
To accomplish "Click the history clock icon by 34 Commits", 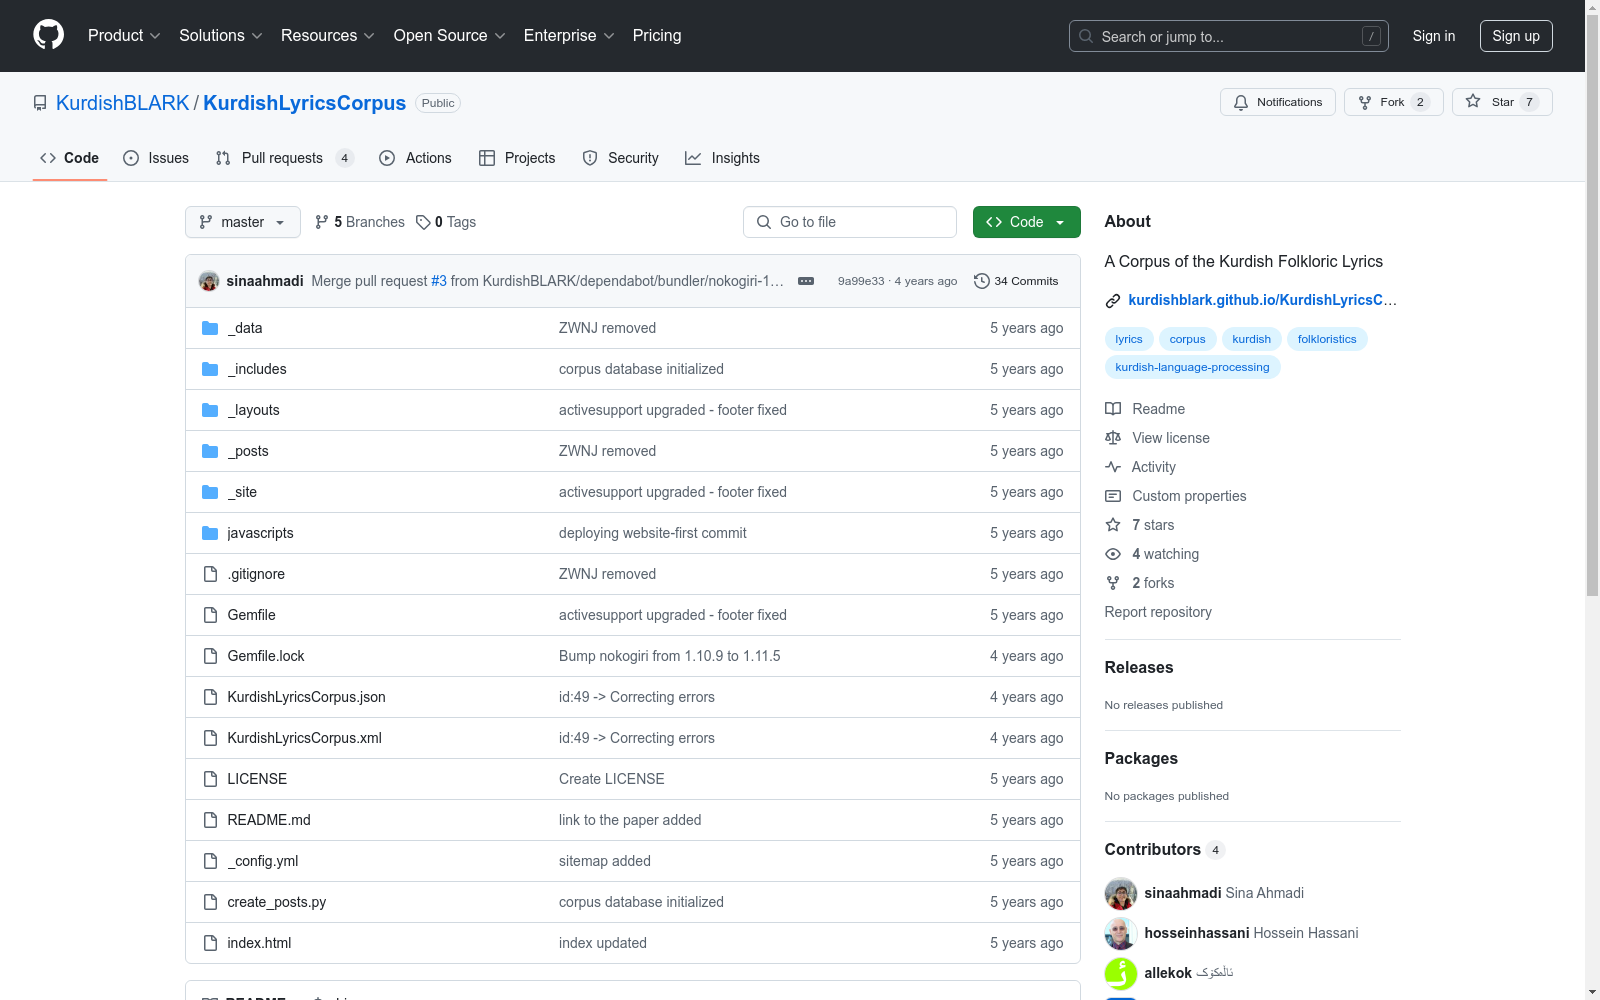I will 982,281.
